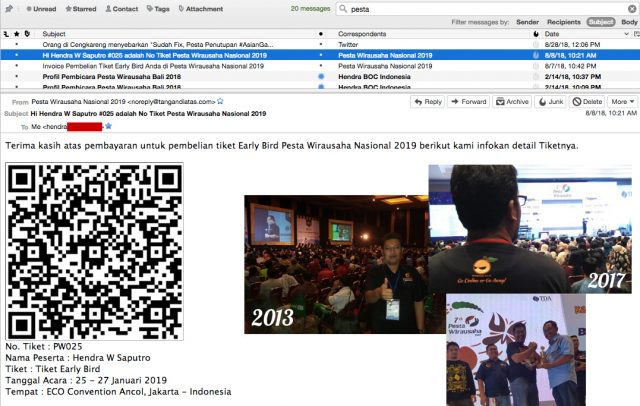Reply to the current message
640x406 pixels.
[428, 102]
